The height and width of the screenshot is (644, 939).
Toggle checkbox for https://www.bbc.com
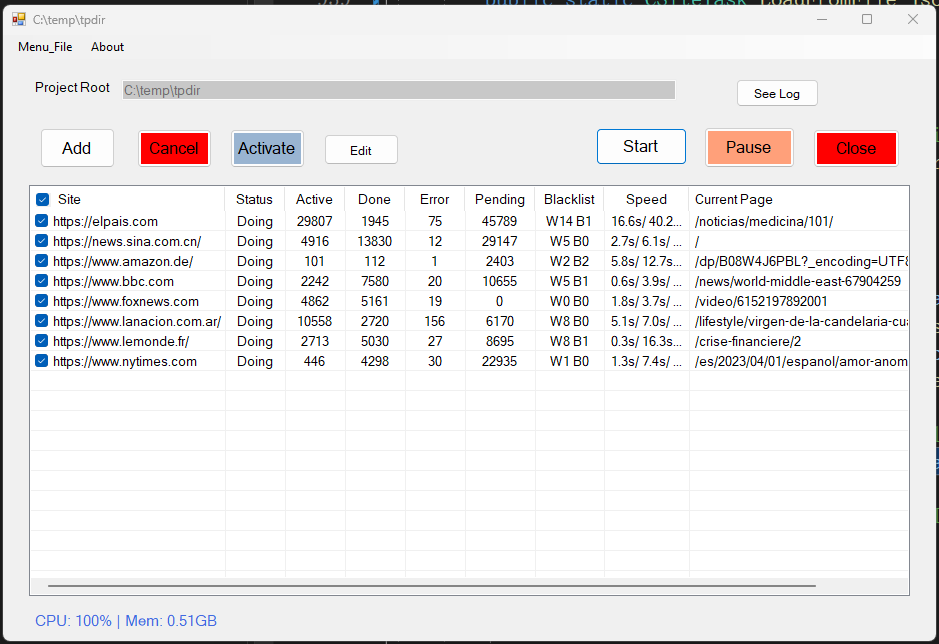point(41,281)
